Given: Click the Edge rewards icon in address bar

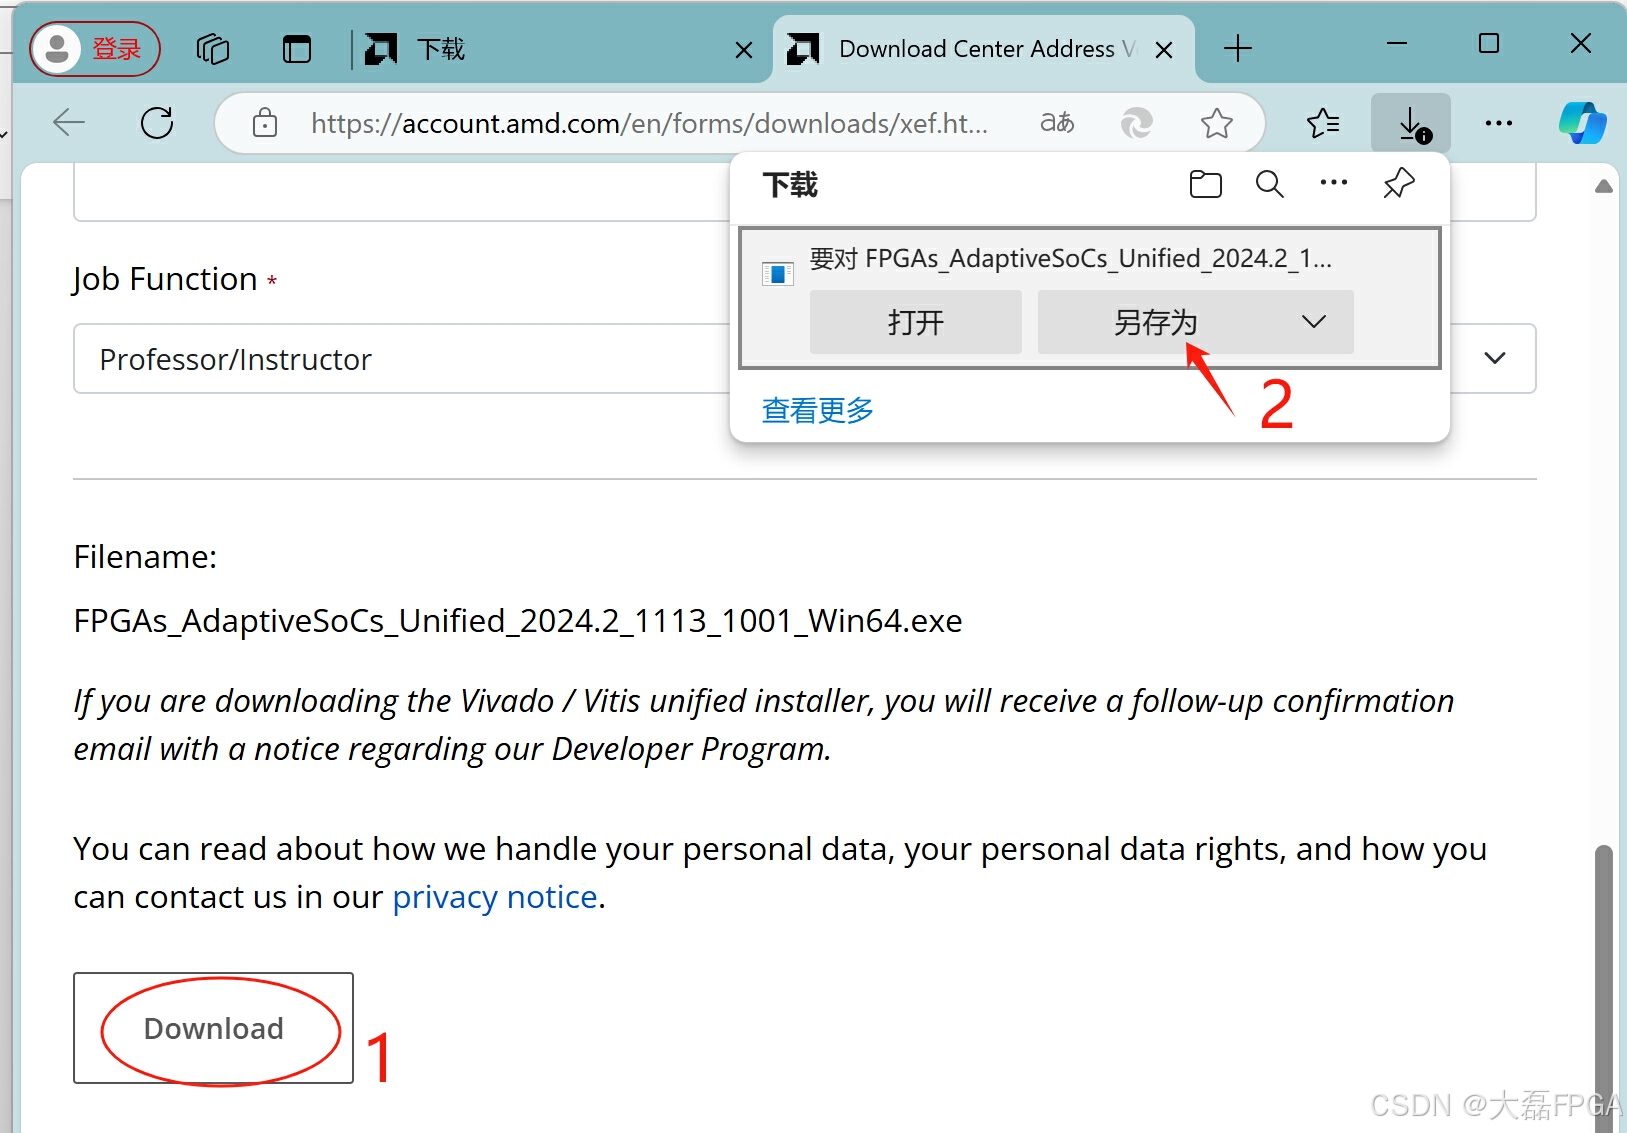Looking at the screenshot, I should (1137, 123).
